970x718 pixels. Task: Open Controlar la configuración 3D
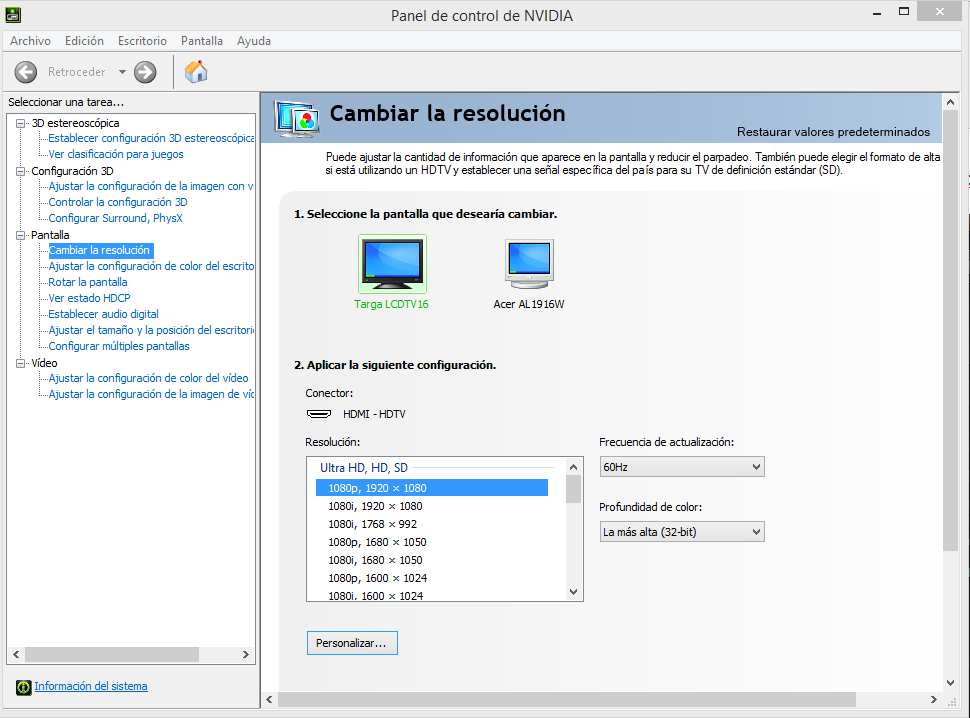pyautogui.click(x=118, y=202)
